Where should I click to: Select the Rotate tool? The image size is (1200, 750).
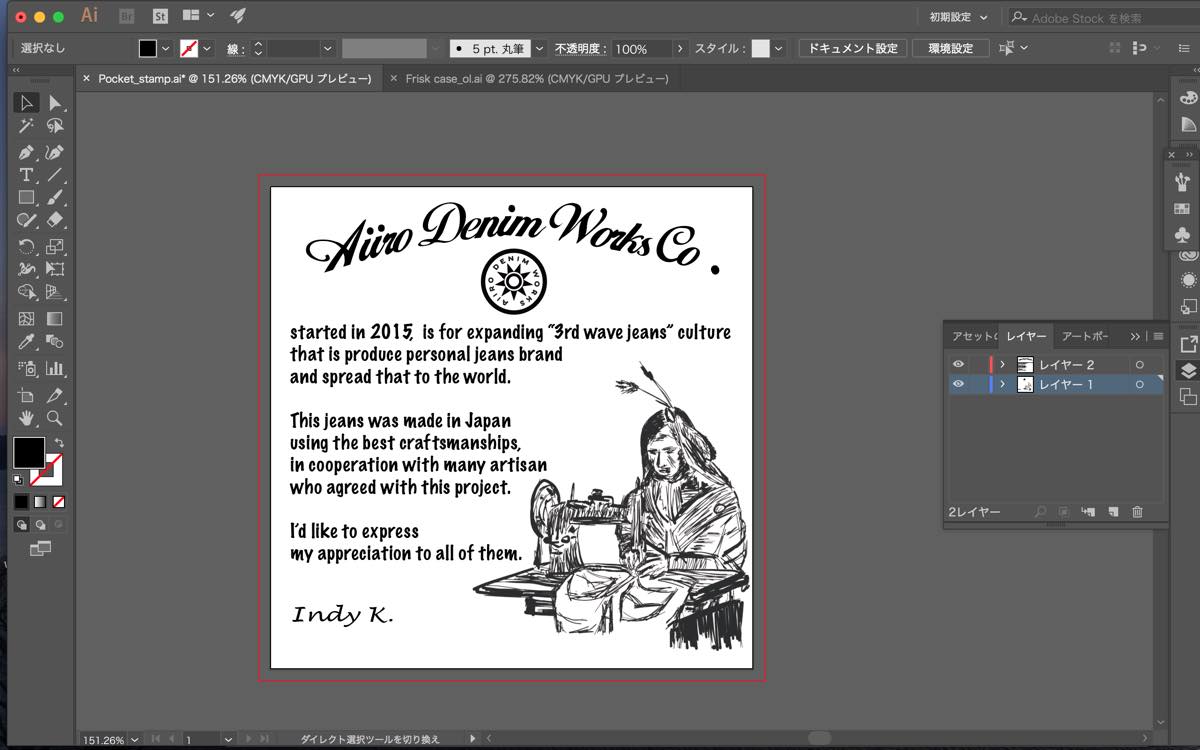point(26,246)
